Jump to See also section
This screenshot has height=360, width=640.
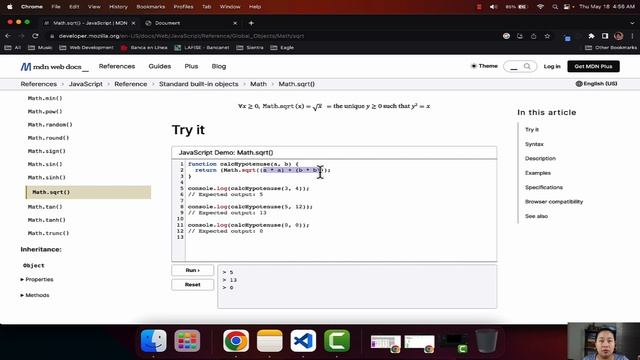[536, 216]
